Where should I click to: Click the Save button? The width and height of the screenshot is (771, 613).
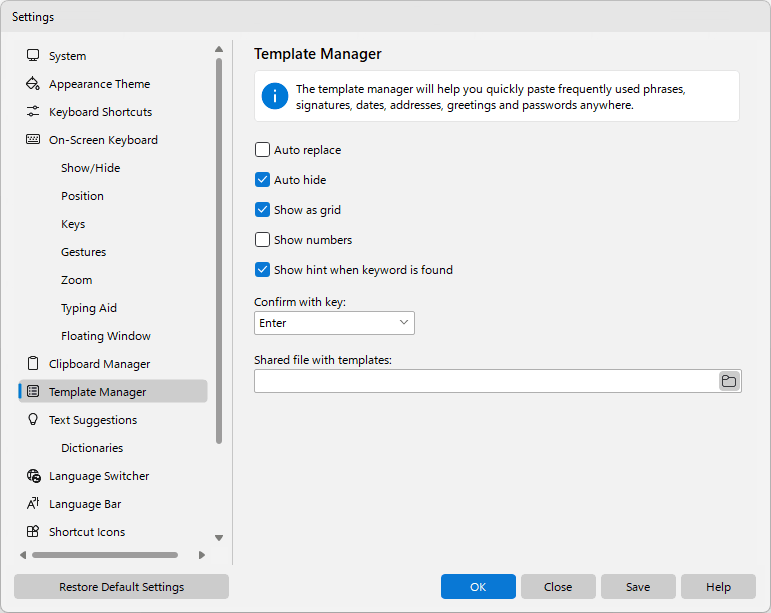[x=638, y=586]
